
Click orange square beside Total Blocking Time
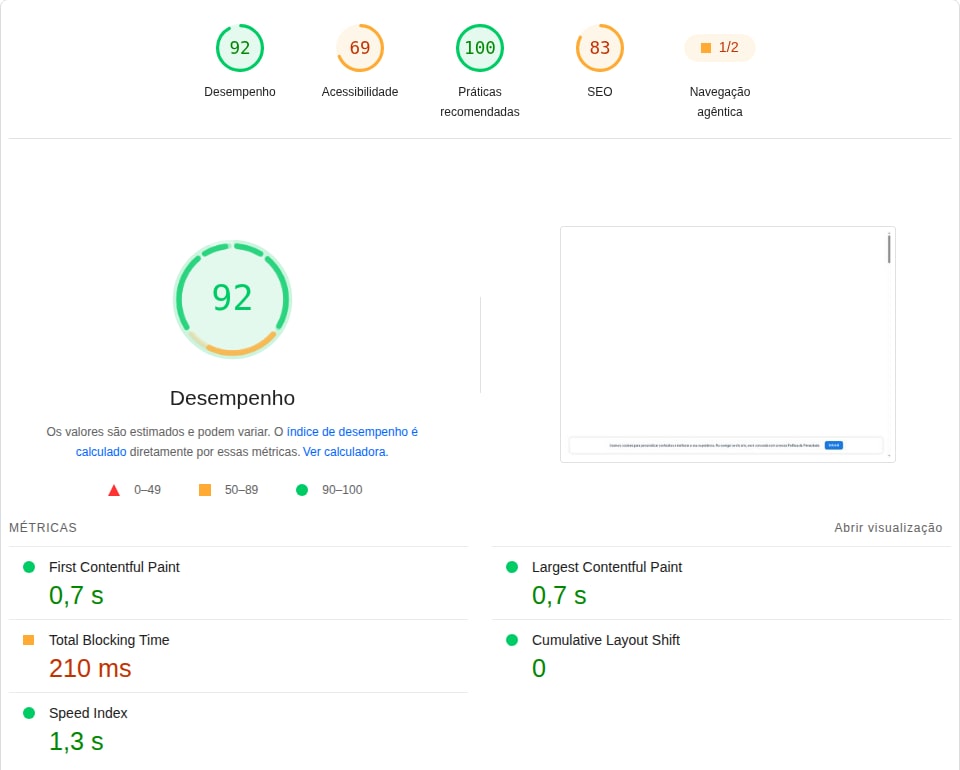28,640
